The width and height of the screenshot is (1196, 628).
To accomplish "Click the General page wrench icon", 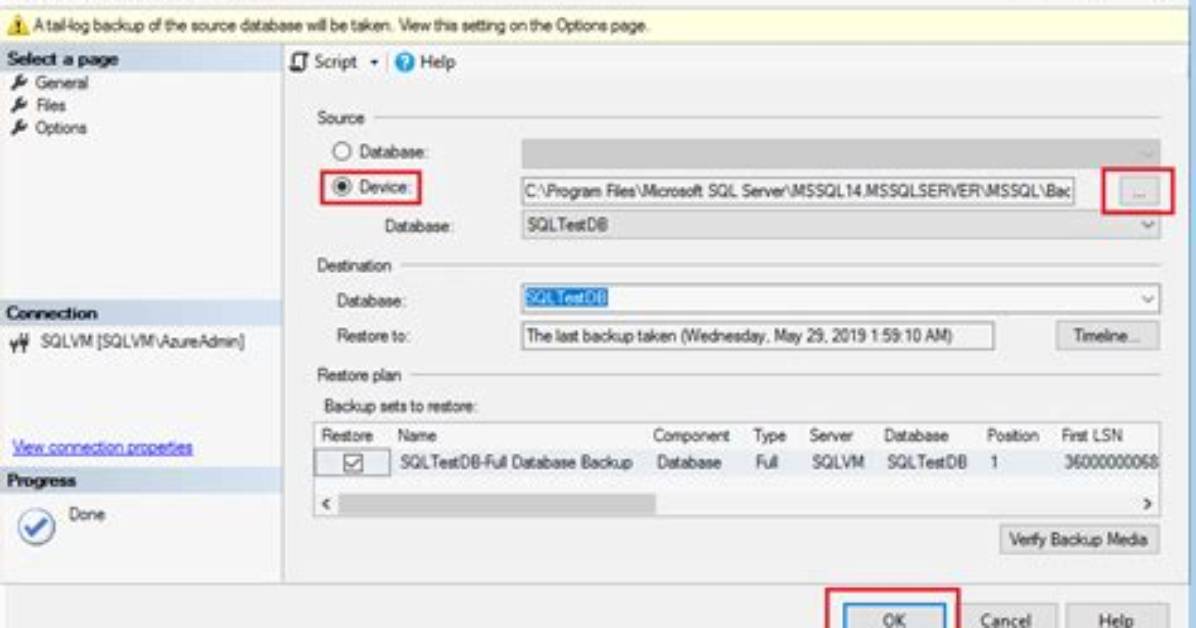I will [19, 82].
